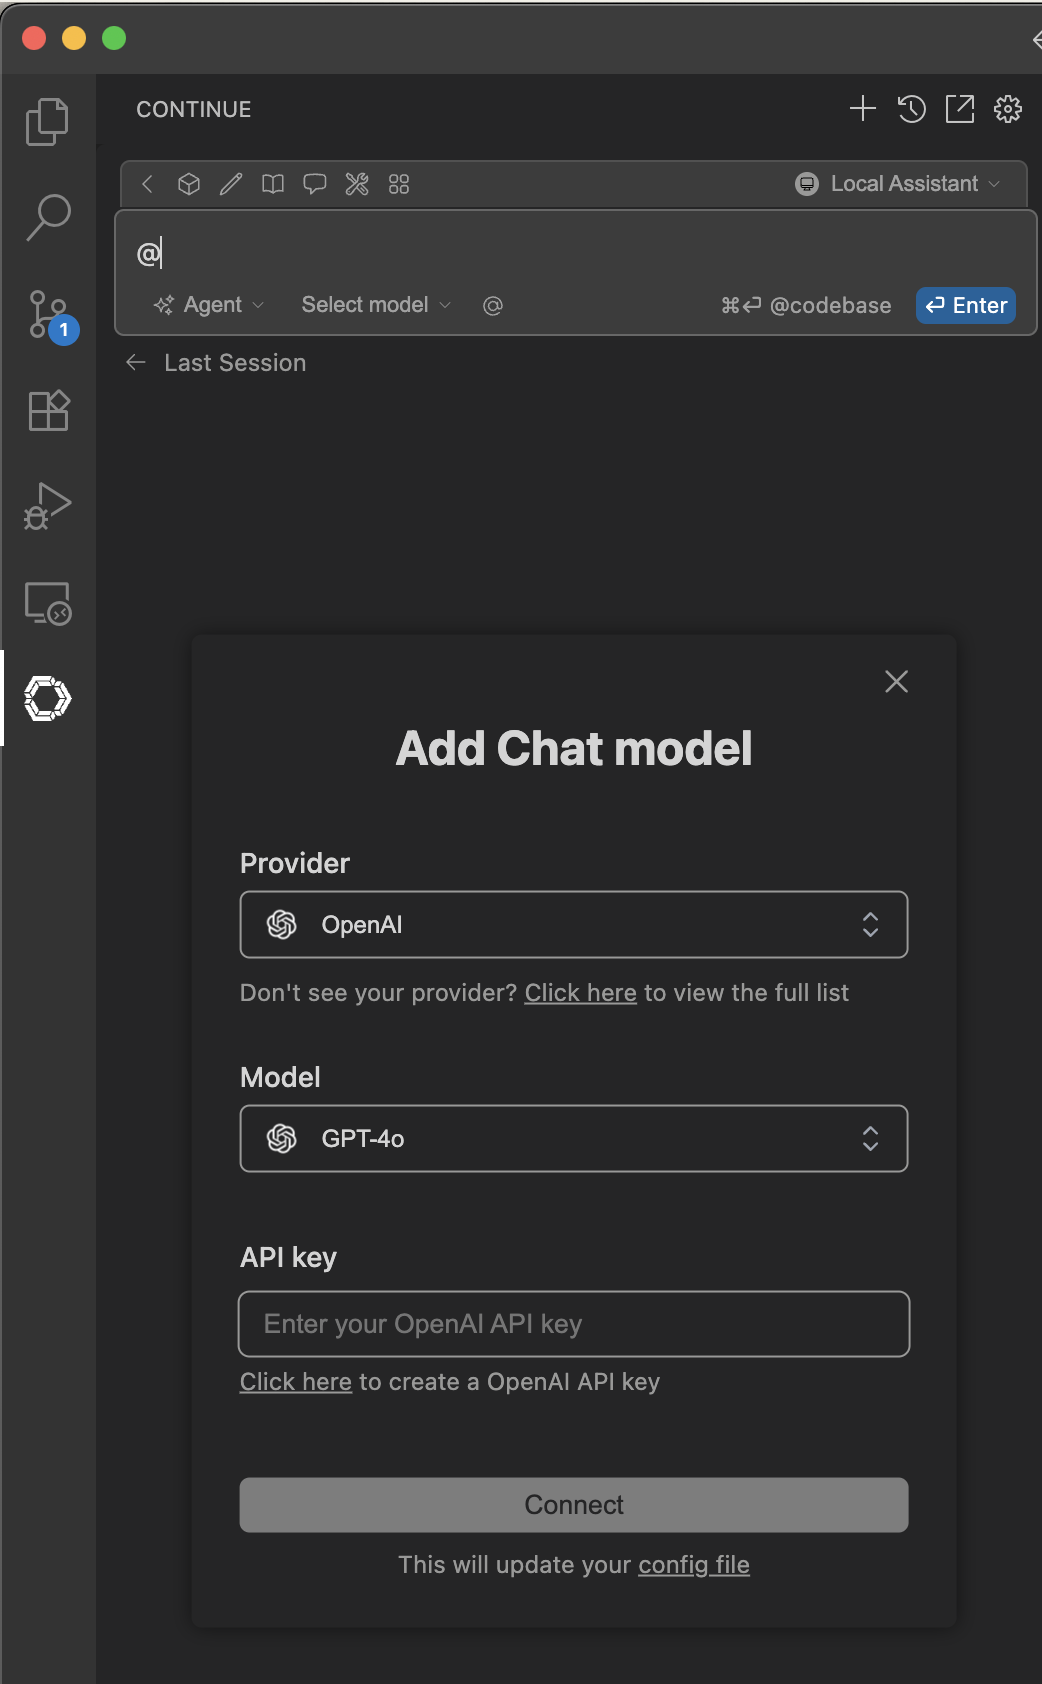
Task: Open the Extensions view
Action: click(47, 410)
